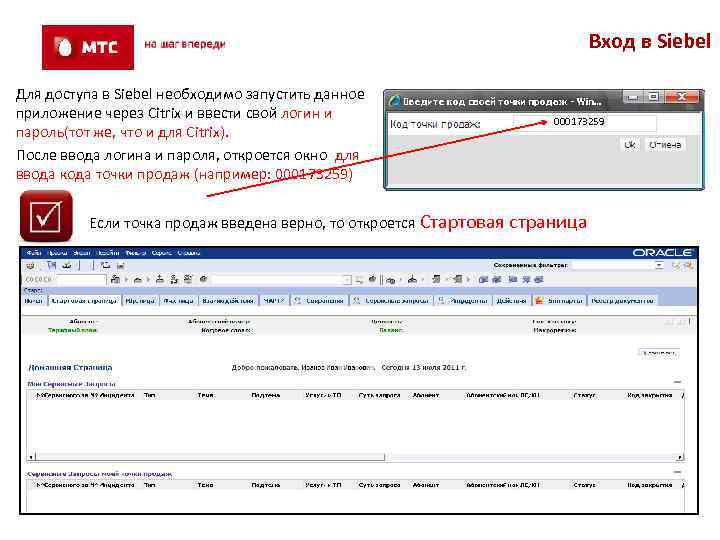The height and width of the screenshot is (540, 720).
Task: Click the MTS egg logo
Action: pyautogui.click(x=64, y=47)
